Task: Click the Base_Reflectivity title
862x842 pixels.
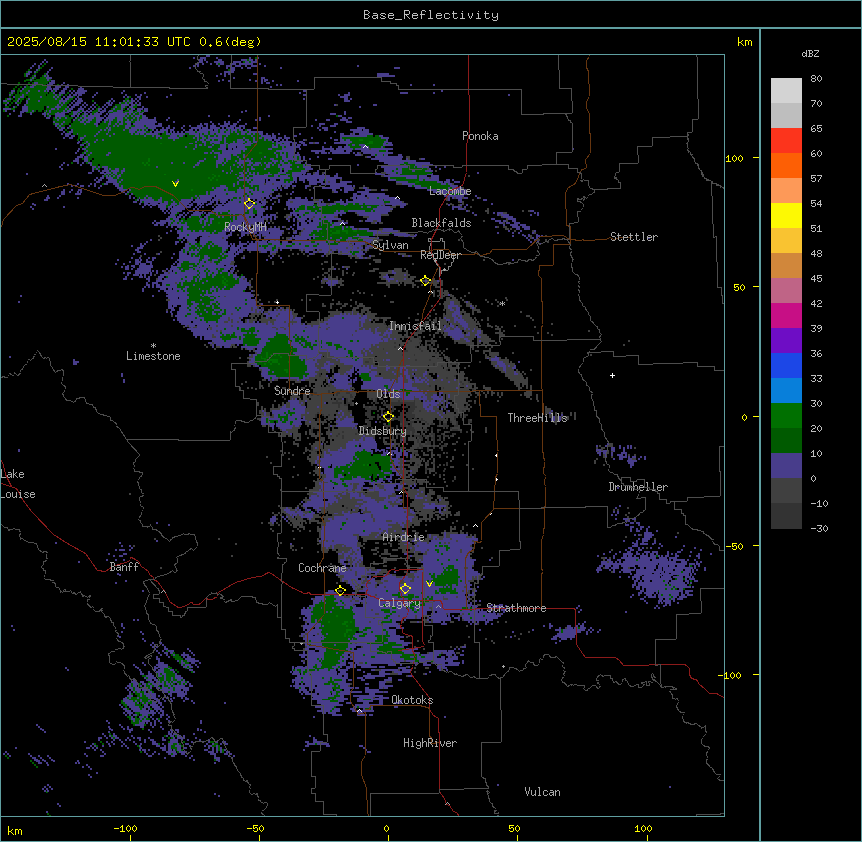Action: pos(431,15)
